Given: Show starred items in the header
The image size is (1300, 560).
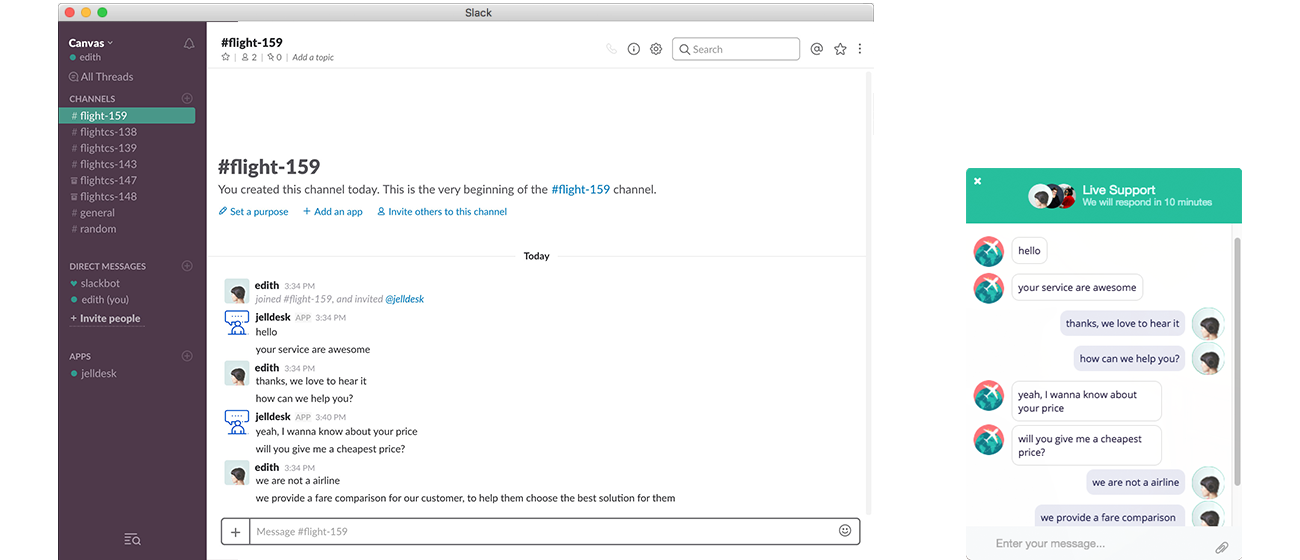Looking at the screenshot, I should pyautogui.click(x=840, y=49).
